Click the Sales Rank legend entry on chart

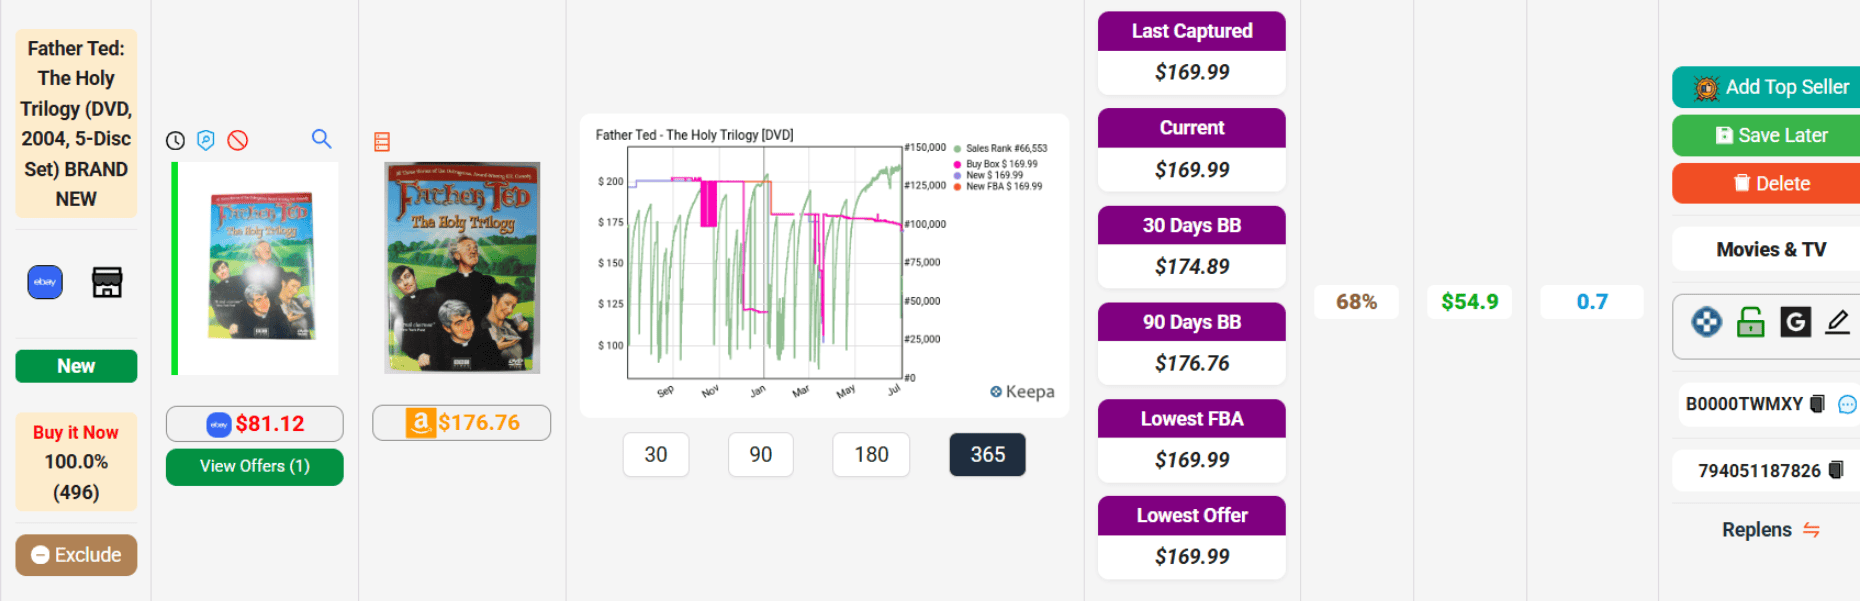(x=1001, y=148)
